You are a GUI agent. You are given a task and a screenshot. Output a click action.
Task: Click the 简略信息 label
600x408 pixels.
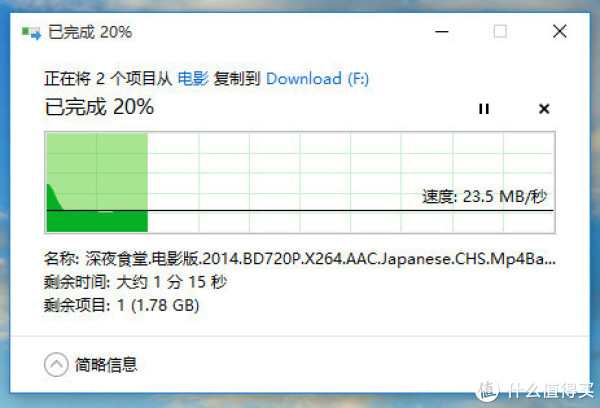(106, 364)
